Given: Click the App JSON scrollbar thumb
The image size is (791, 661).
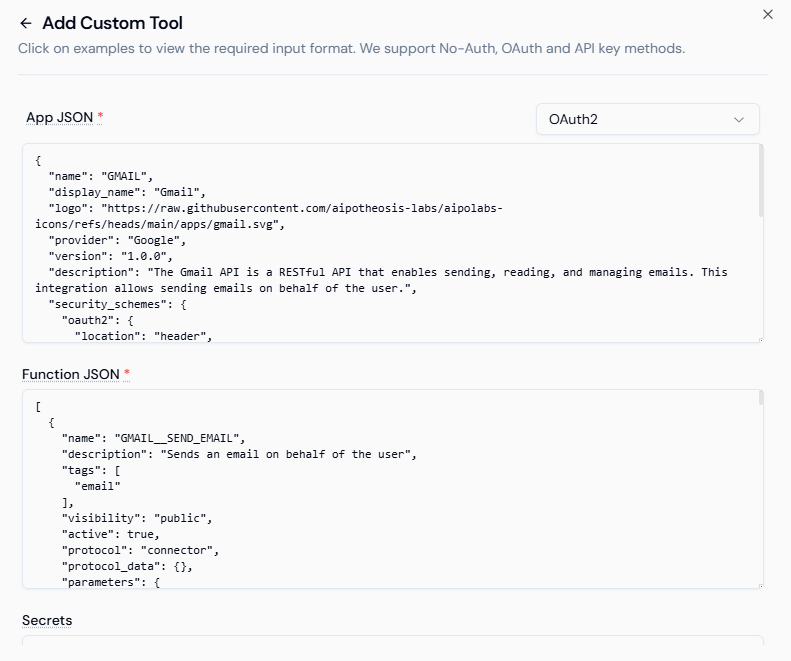Looking at the screenshot, I should click(761, 181).
